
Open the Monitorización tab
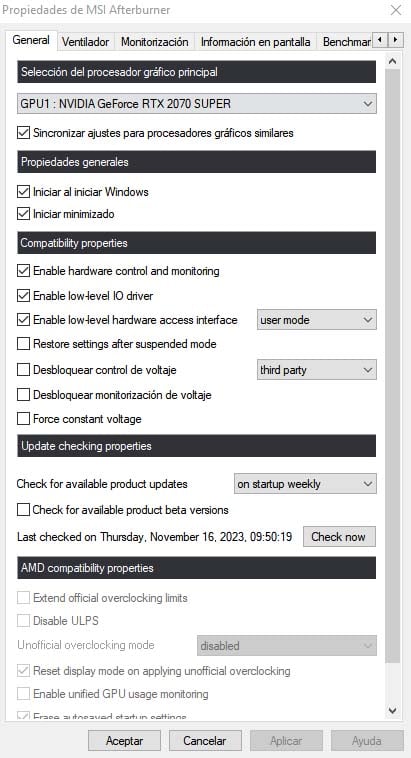154,42
